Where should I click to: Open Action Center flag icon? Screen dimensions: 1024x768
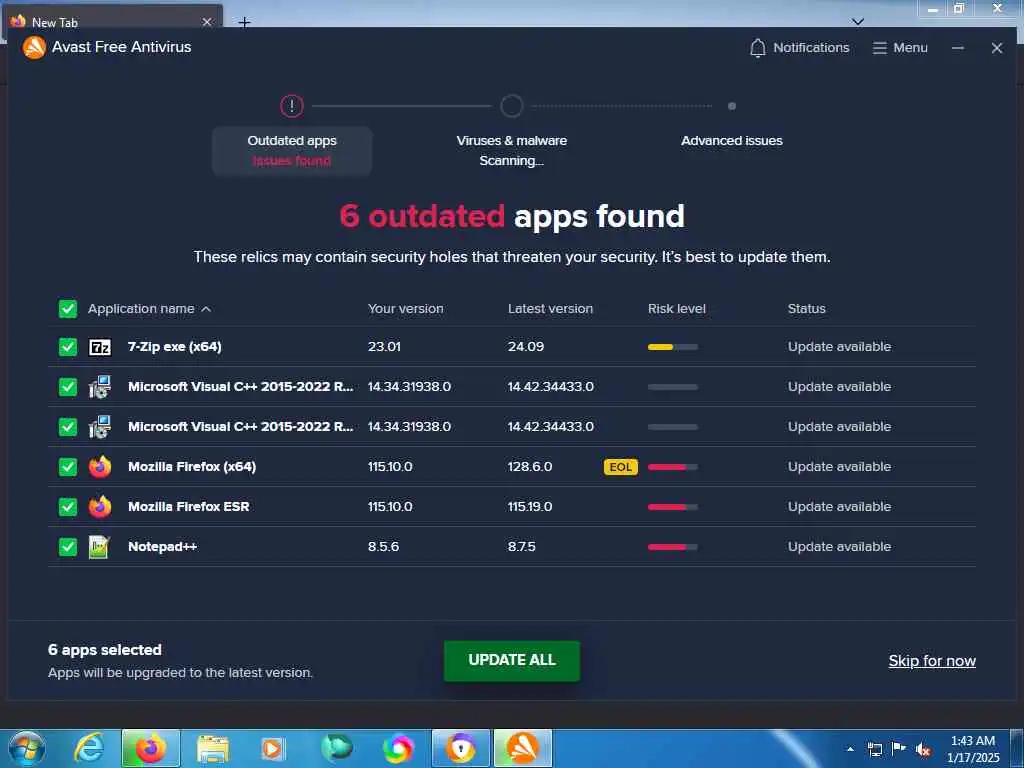click(899, 748)
